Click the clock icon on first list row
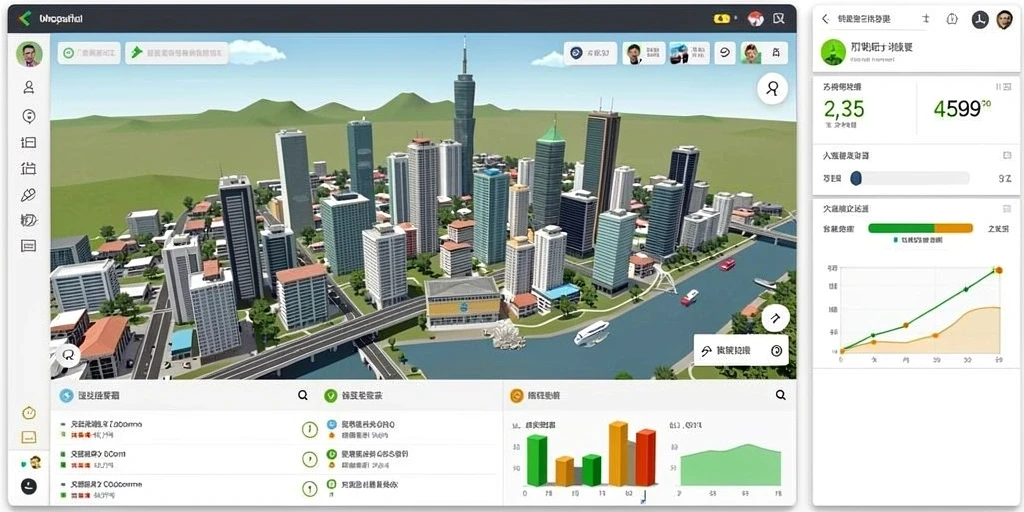 pyautogui.click(x=309, y=429)
